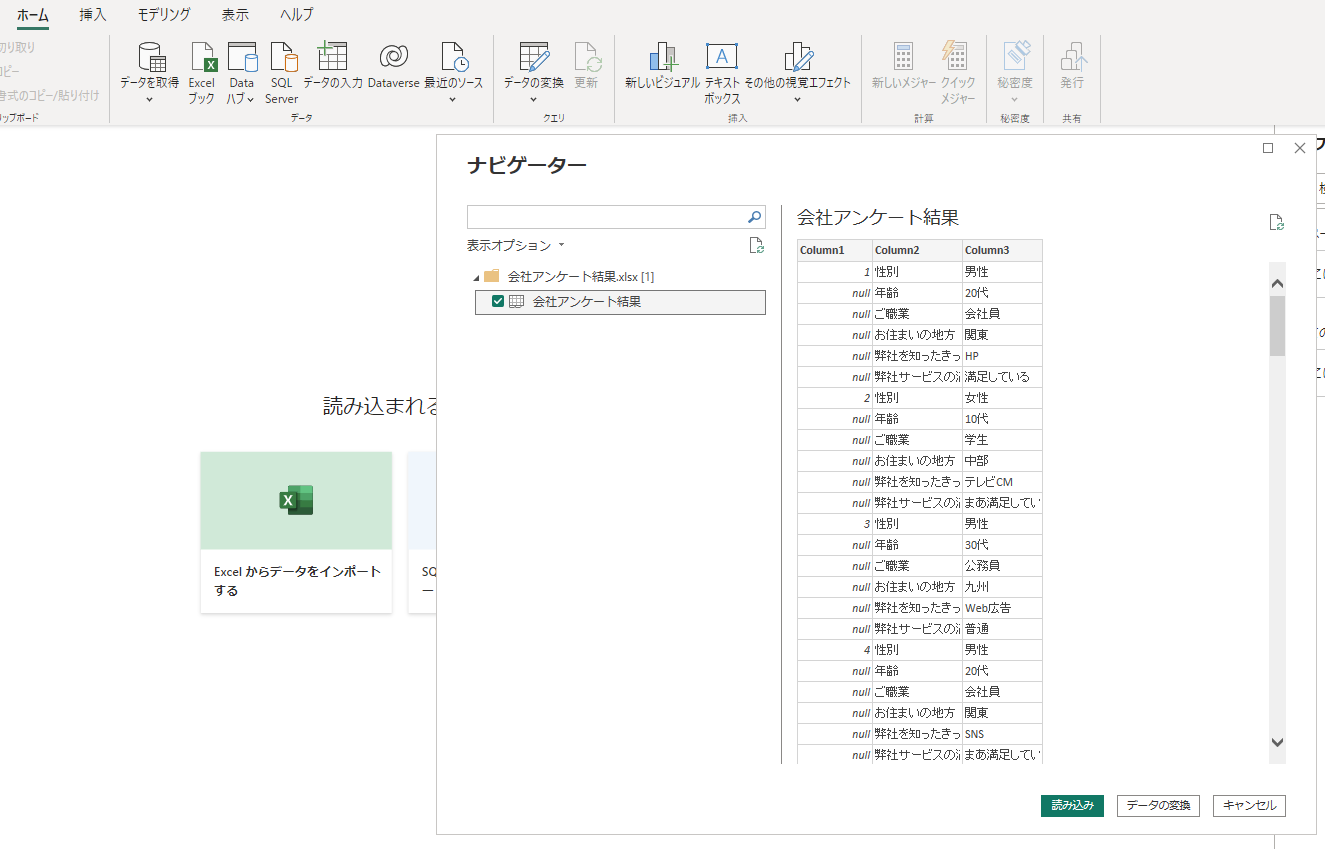The width and height of the screenshot is (1325, 849).
Task: Click the SNS cell
Action: 1002,734
